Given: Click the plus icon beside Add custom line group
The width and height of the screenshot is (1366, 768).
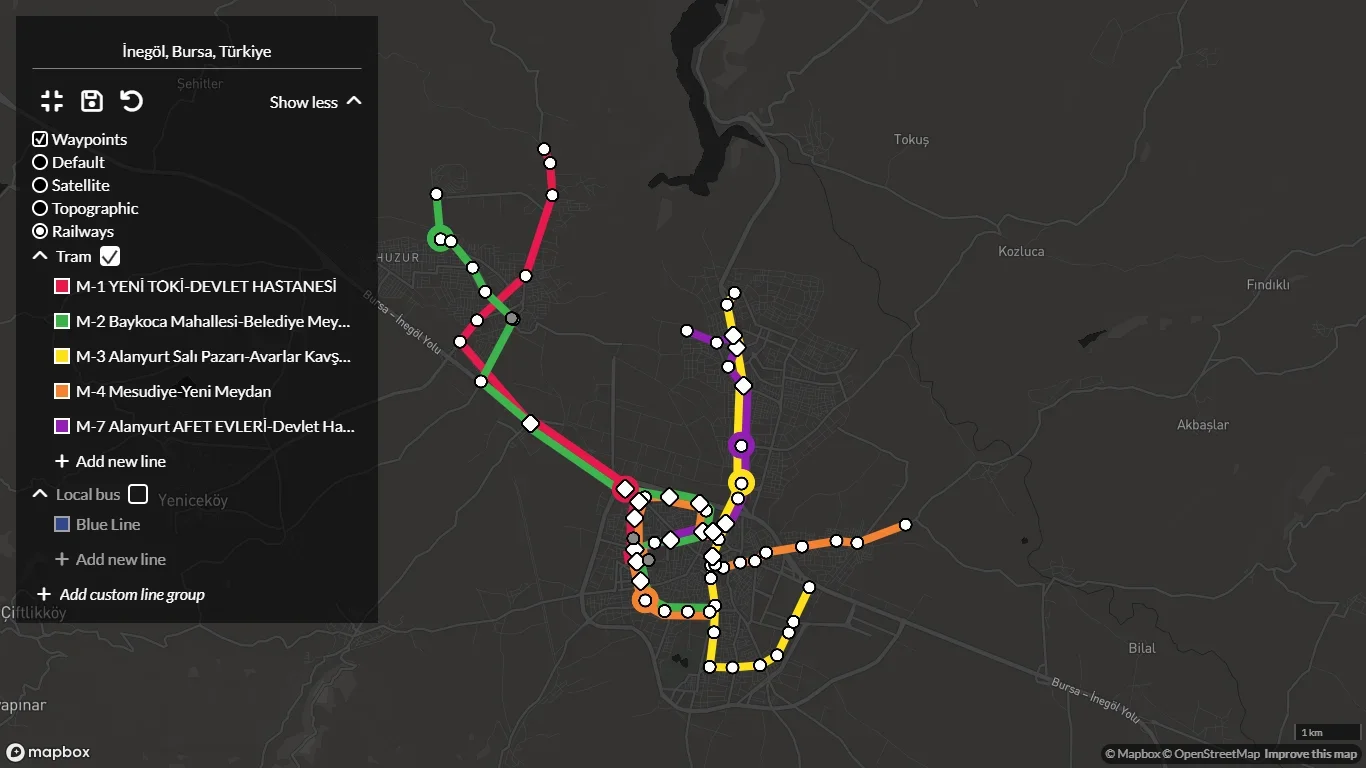Looking at the screenshot, I should 44,594.
